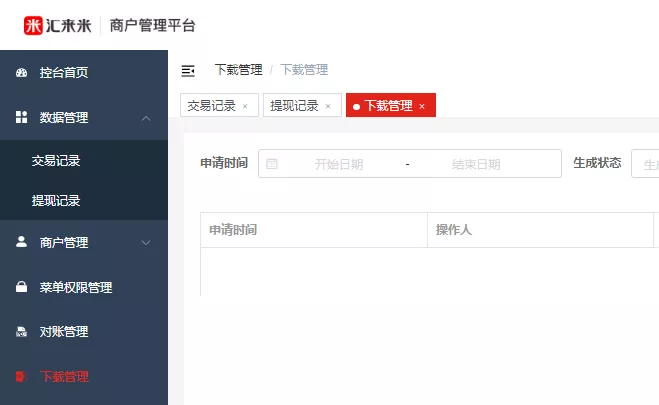Click the grey 下载管理 breadcrumb item
This screenshot has height=405, width=659.
click(304, 70)
